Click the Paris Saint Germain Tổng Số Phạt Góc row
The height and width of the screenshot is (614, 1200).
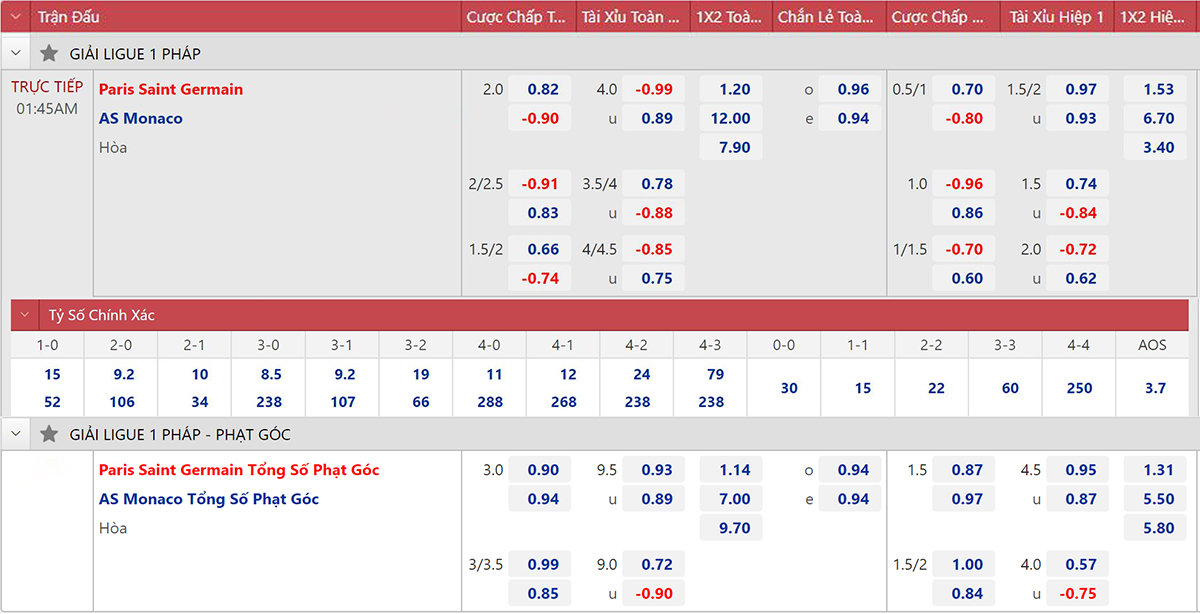(x=239, y=470)
